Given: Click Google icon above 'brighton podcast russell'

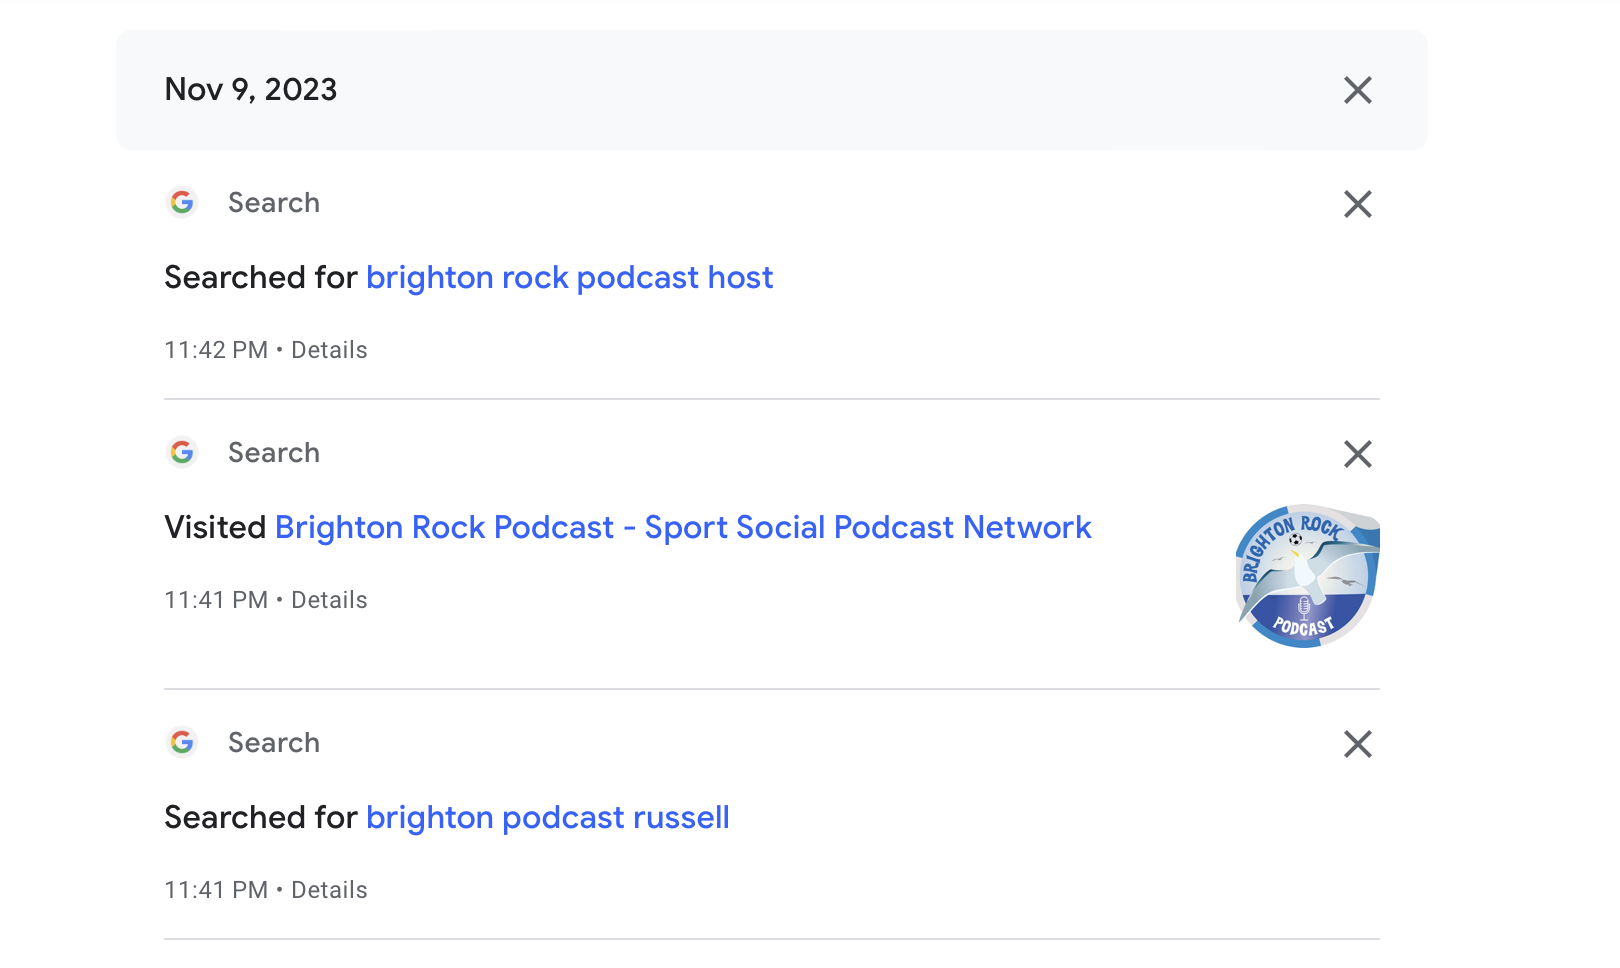Looking at the screenshot, I should (182, 743).
